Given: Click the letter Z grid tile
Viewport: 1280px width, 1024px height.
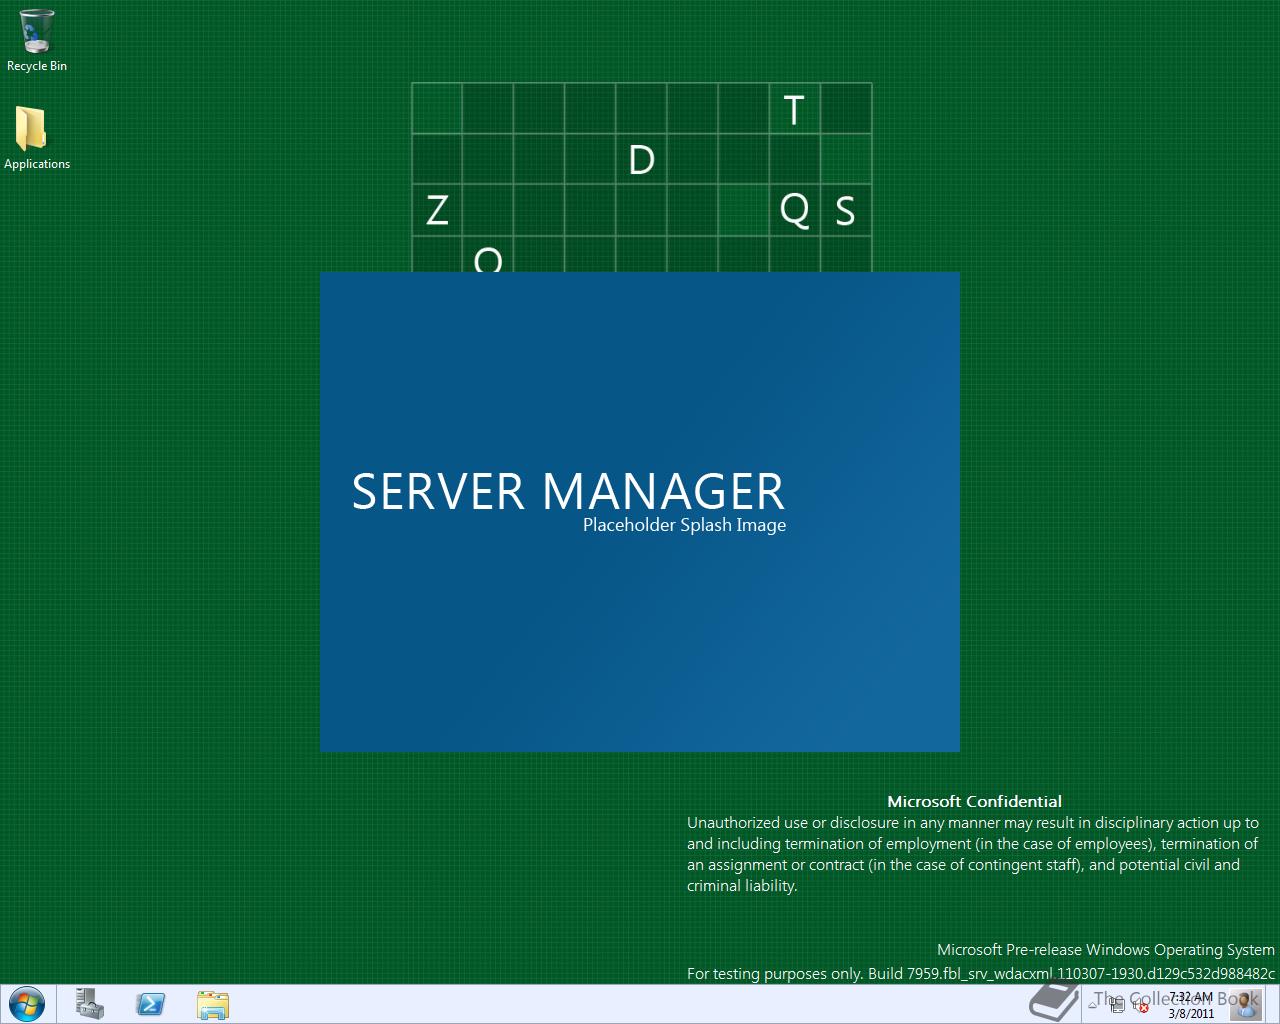Looking at the screenshot, I should click(x=437, y=211).
